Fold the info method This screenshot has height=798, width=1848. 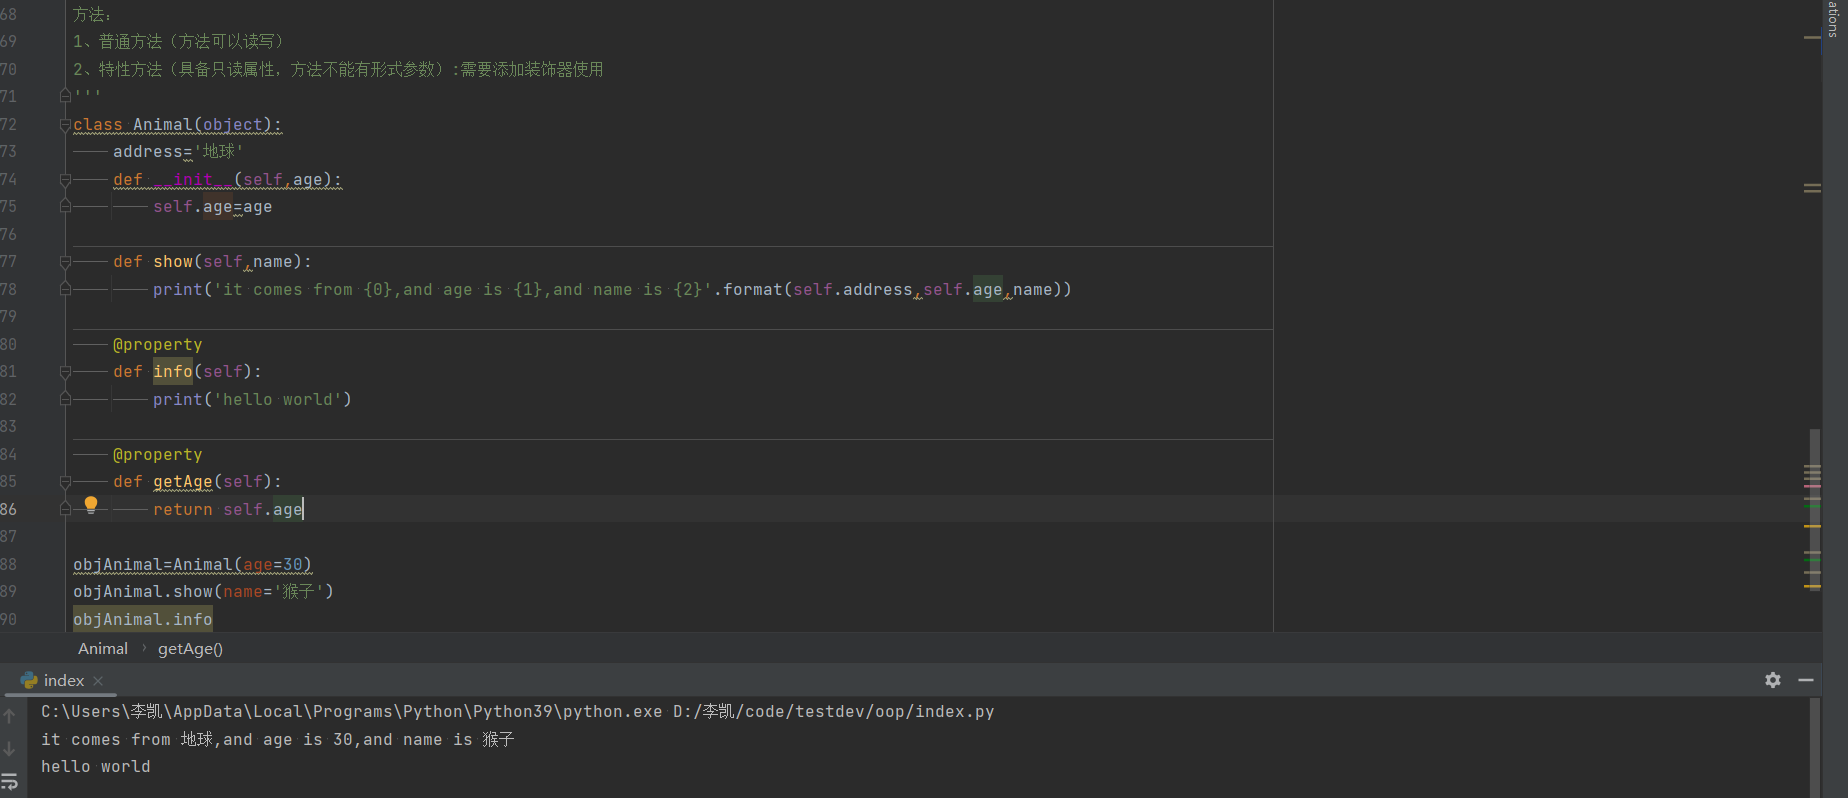[x=65, y=372]
